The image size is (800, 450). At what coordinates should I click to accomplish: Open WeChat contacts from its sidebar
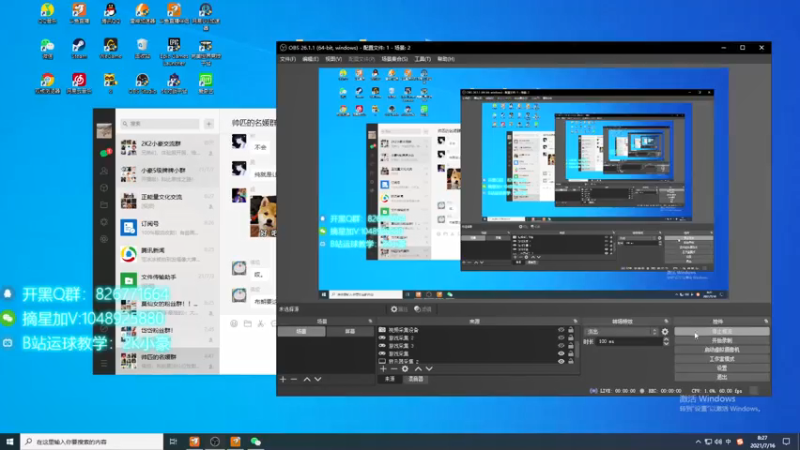click(x=104, y=171)
